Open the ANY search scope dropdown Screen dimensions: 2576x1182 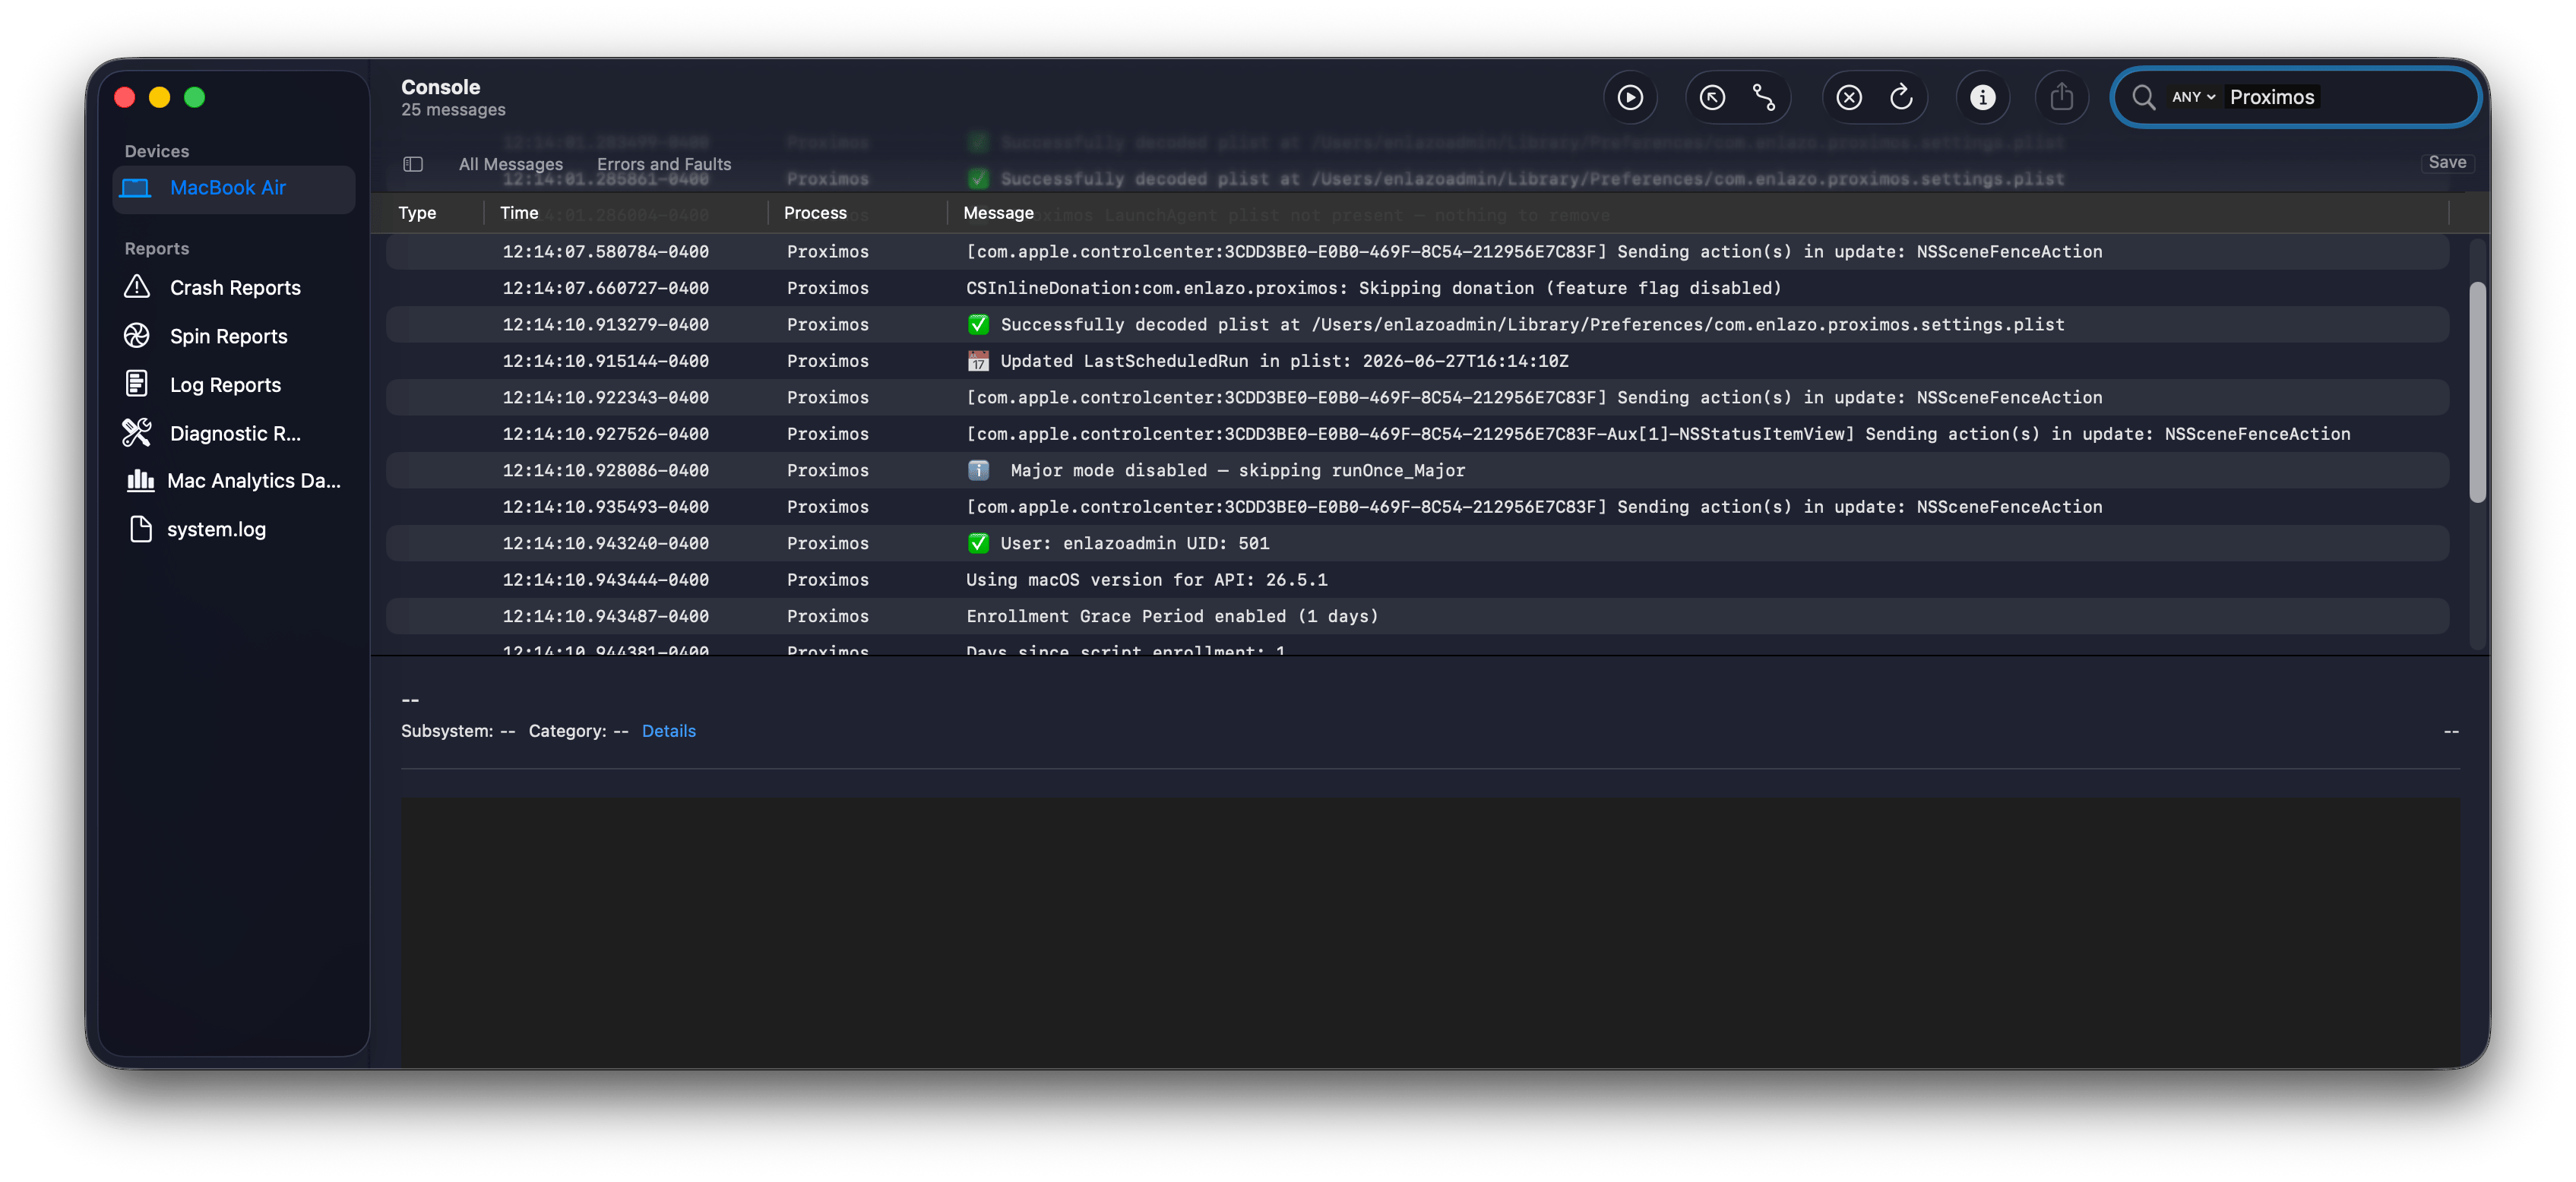tap(2193, 97)
